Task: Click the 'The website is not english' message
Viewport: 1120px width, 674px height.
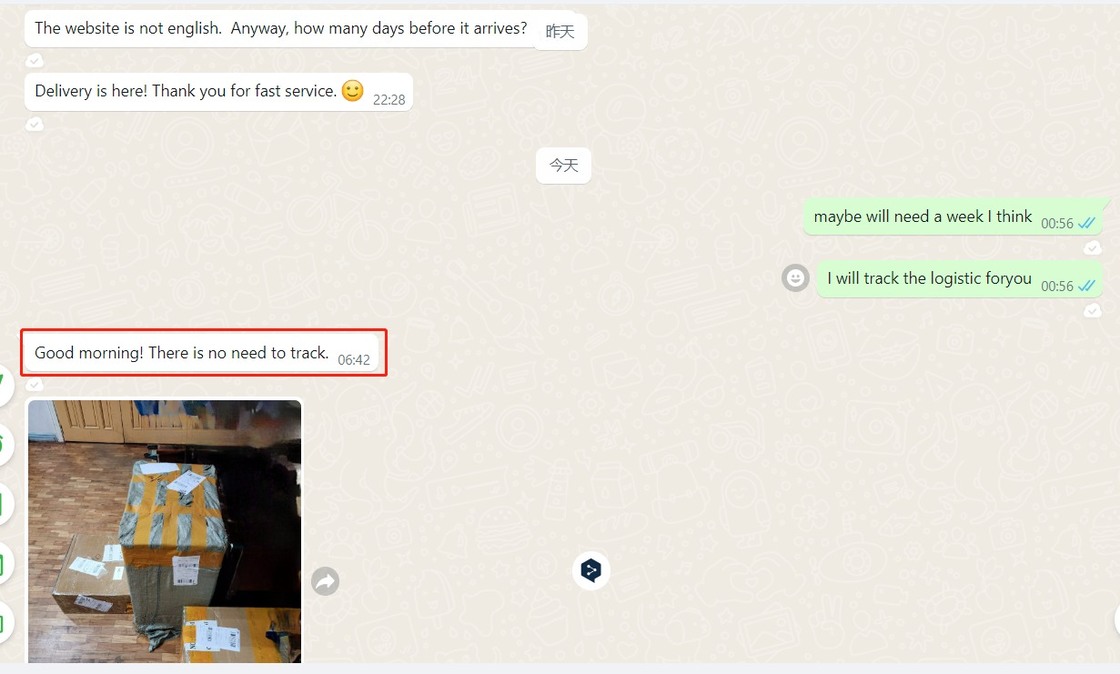Action: point(306,29)
